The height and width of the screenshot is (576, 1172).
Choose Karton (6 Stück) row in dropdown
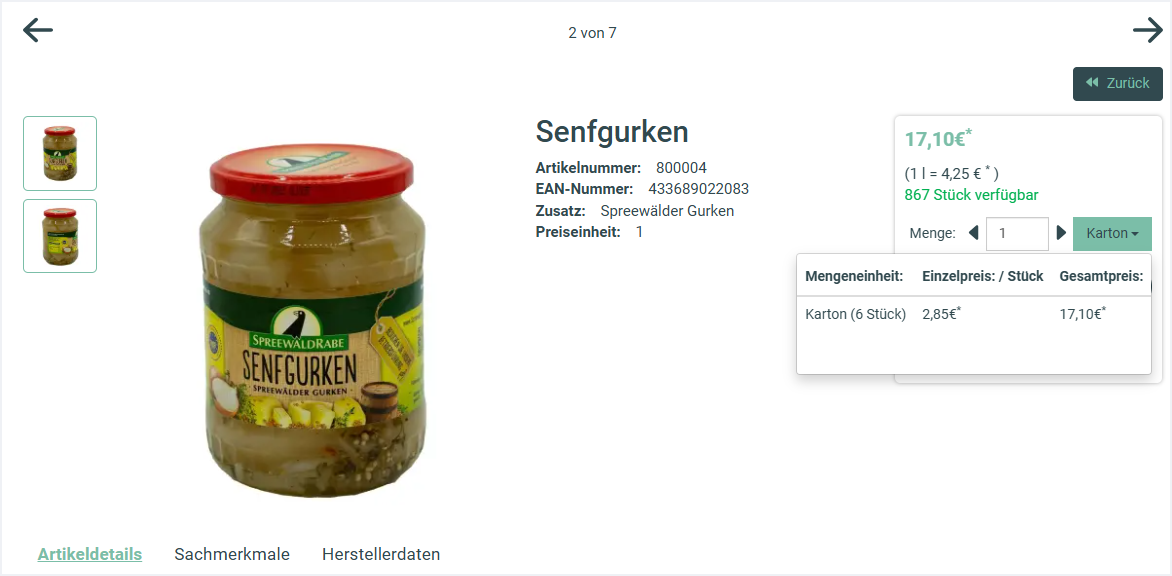pyautogui.click(x=974, y=315)
